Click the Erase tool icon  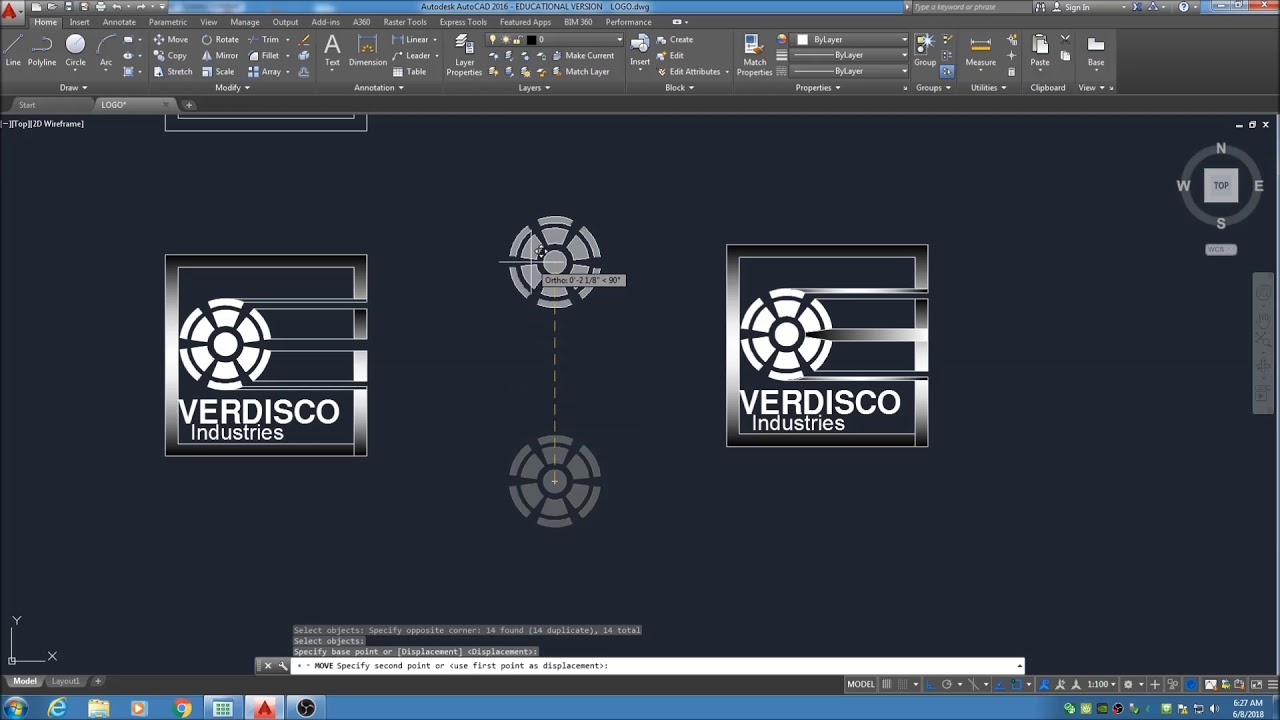(305, 40)
